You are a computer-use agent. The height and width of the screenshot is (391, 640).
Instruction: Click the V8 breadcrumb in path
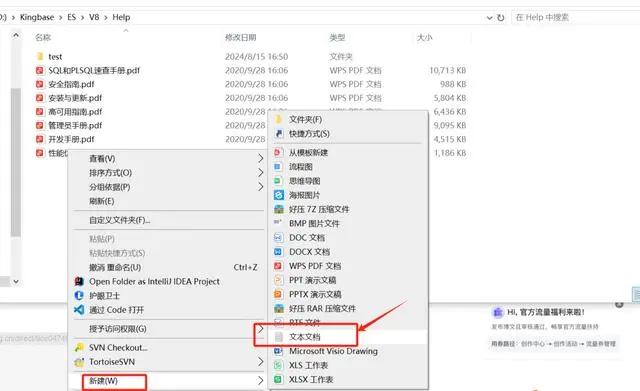pos(94,17)
